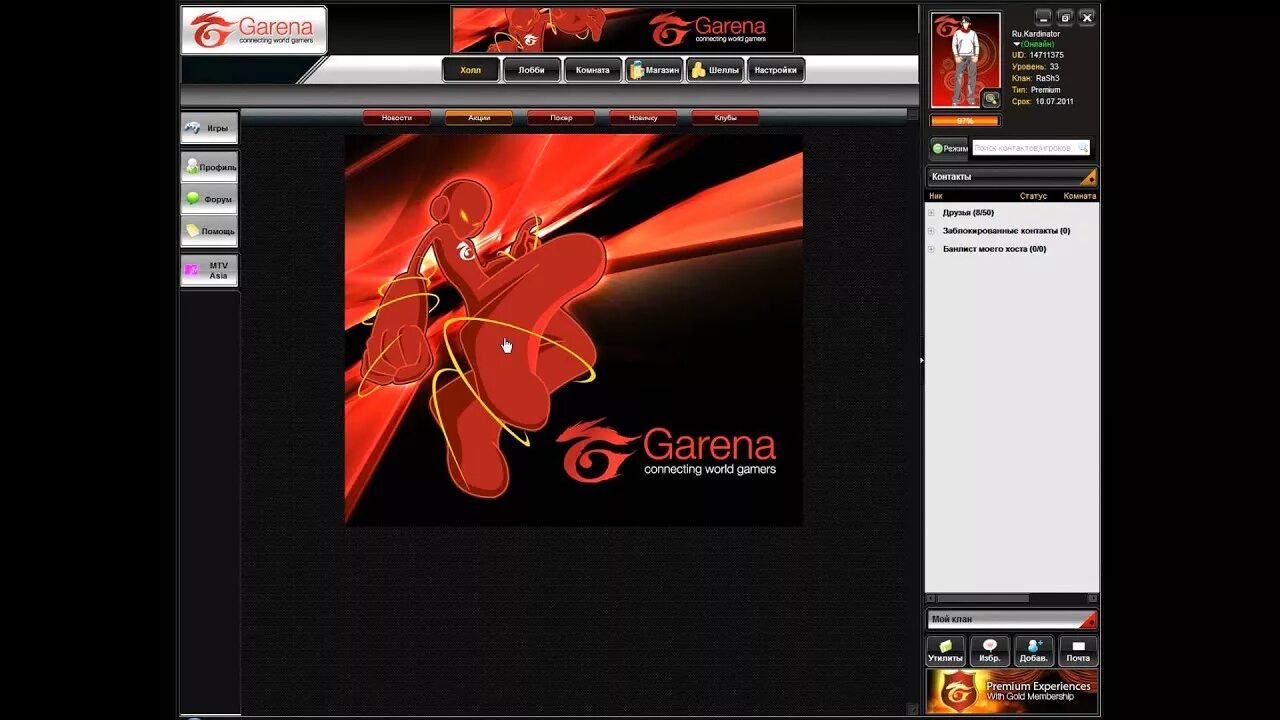Click the magnifier on the avatar

(990, 98)
